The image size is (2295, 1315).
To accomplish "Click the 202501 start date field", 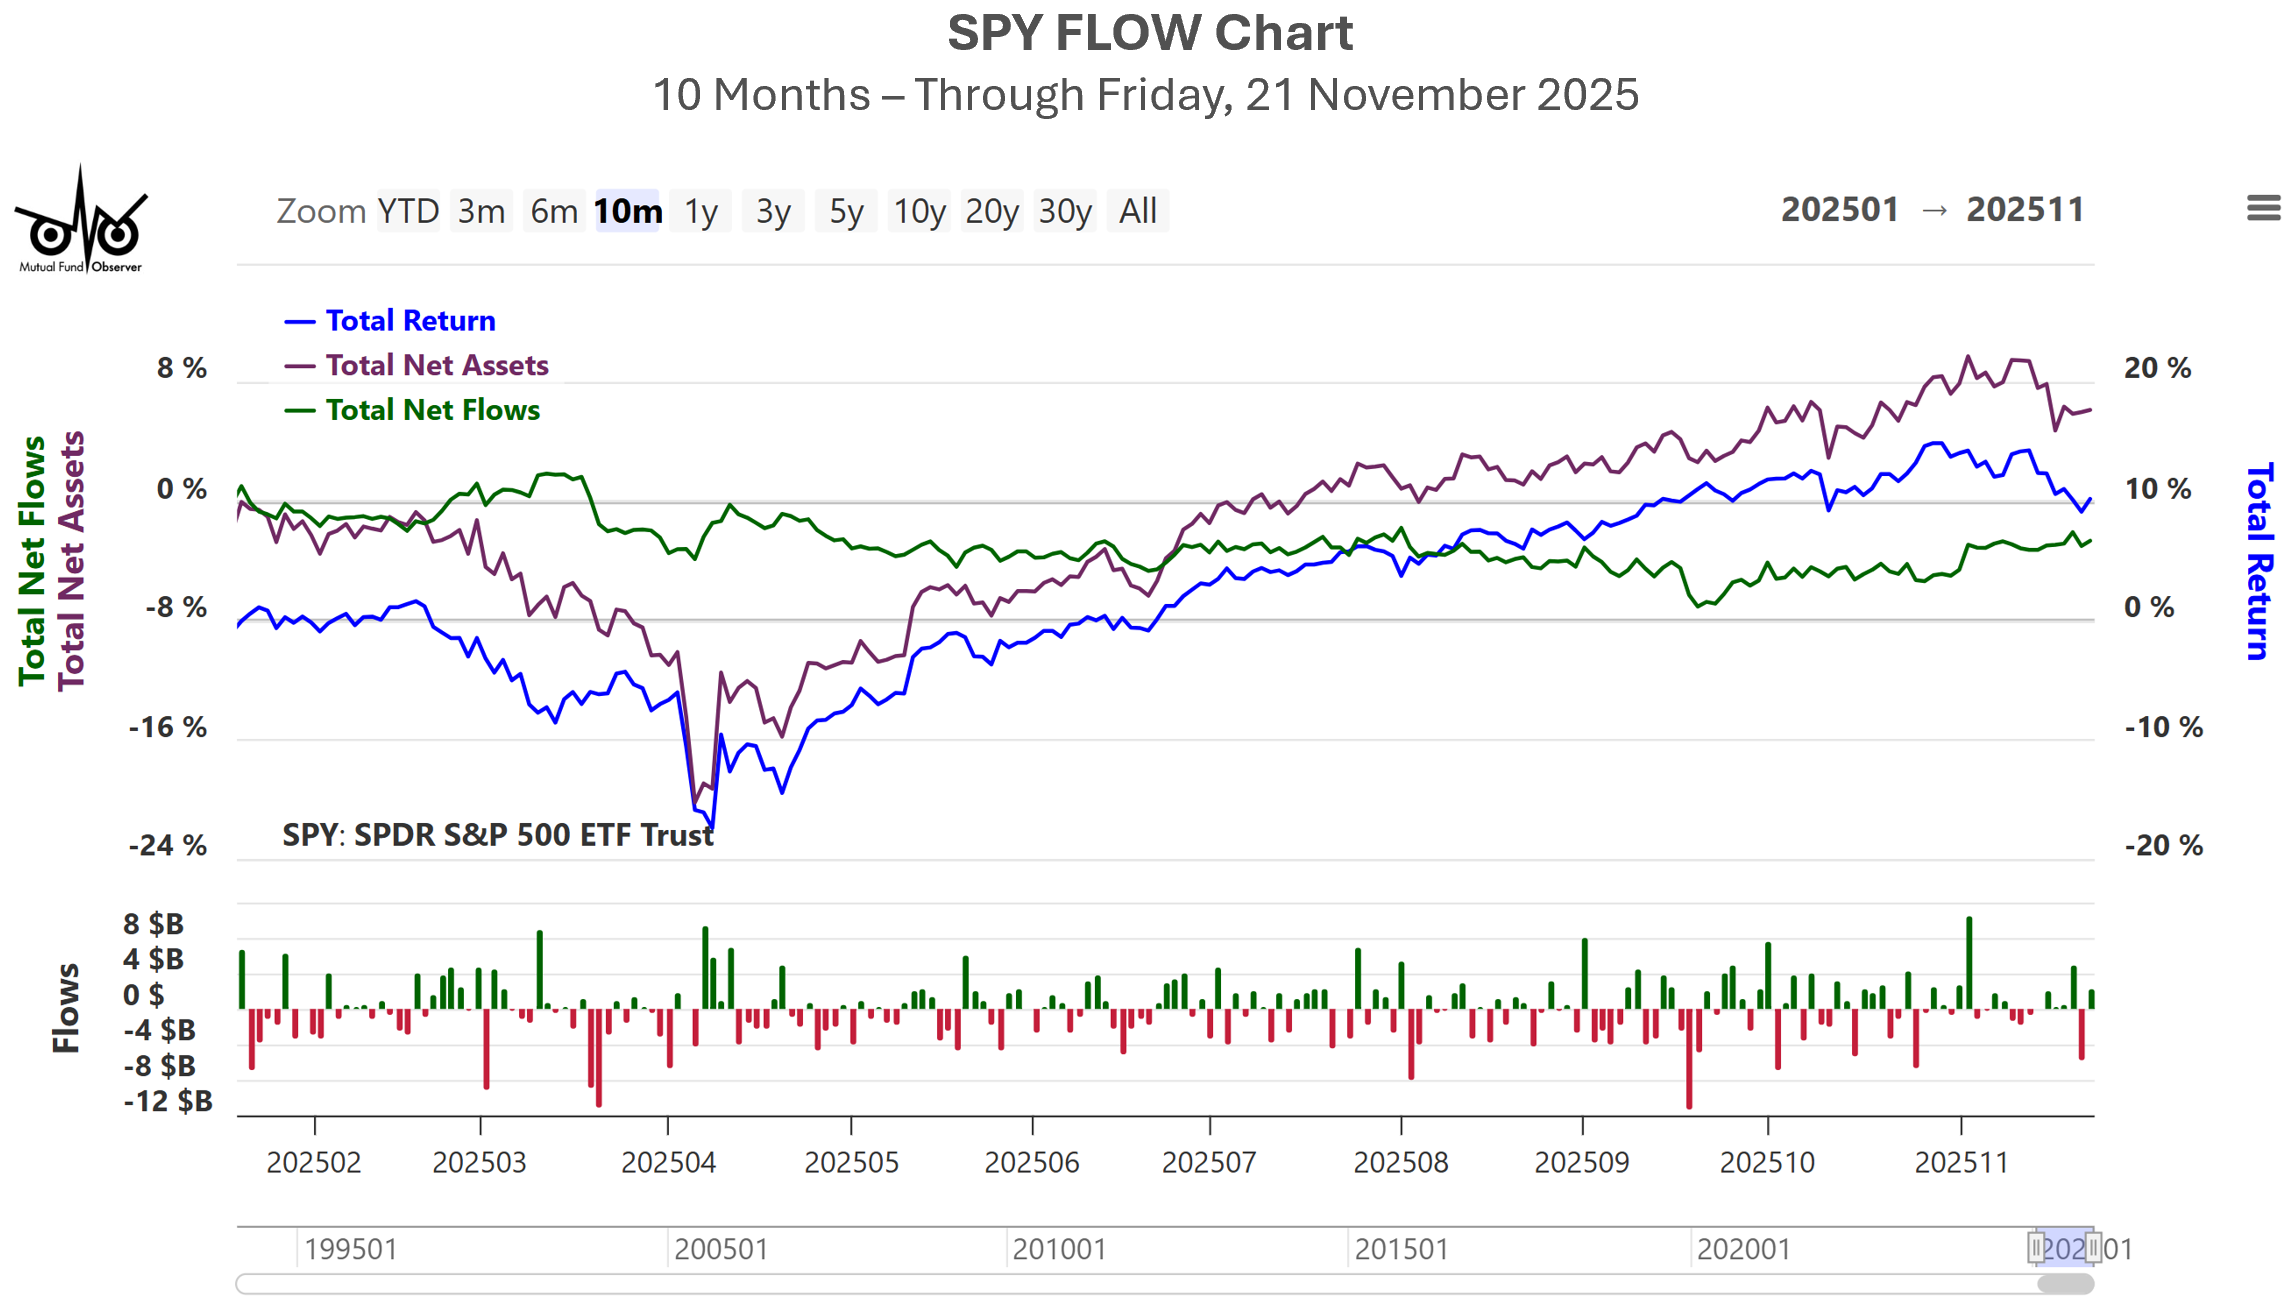I will 1839,210.
